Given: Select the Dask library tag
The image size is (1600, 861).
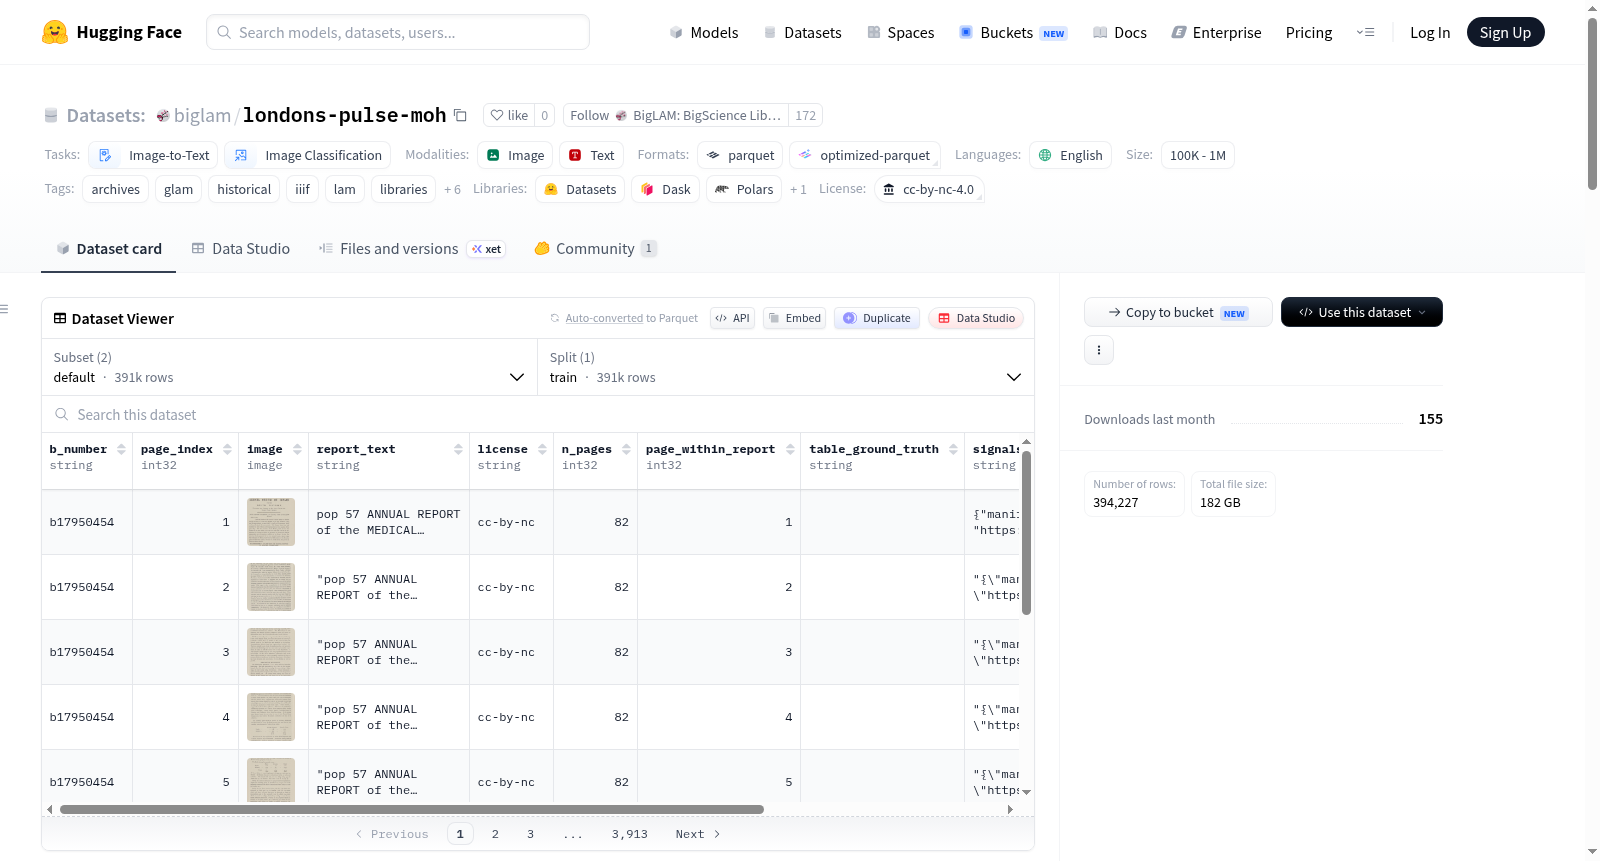Looking at the screenshot, I should (x=665, y=189).
